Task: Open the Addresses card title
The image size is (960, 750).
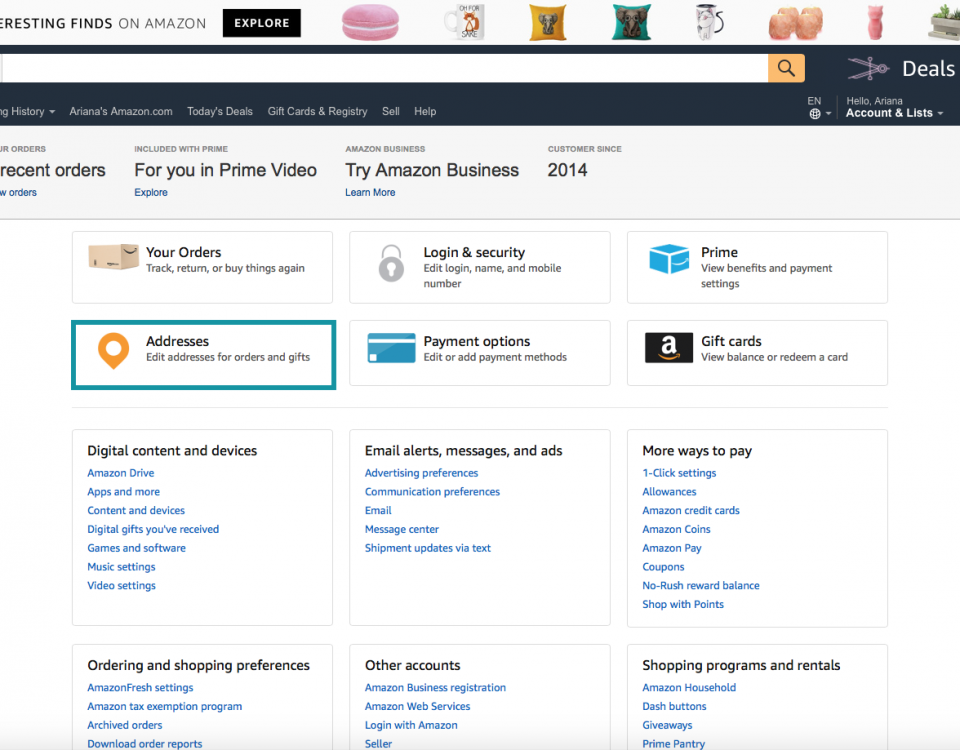Action: [177, 341]
